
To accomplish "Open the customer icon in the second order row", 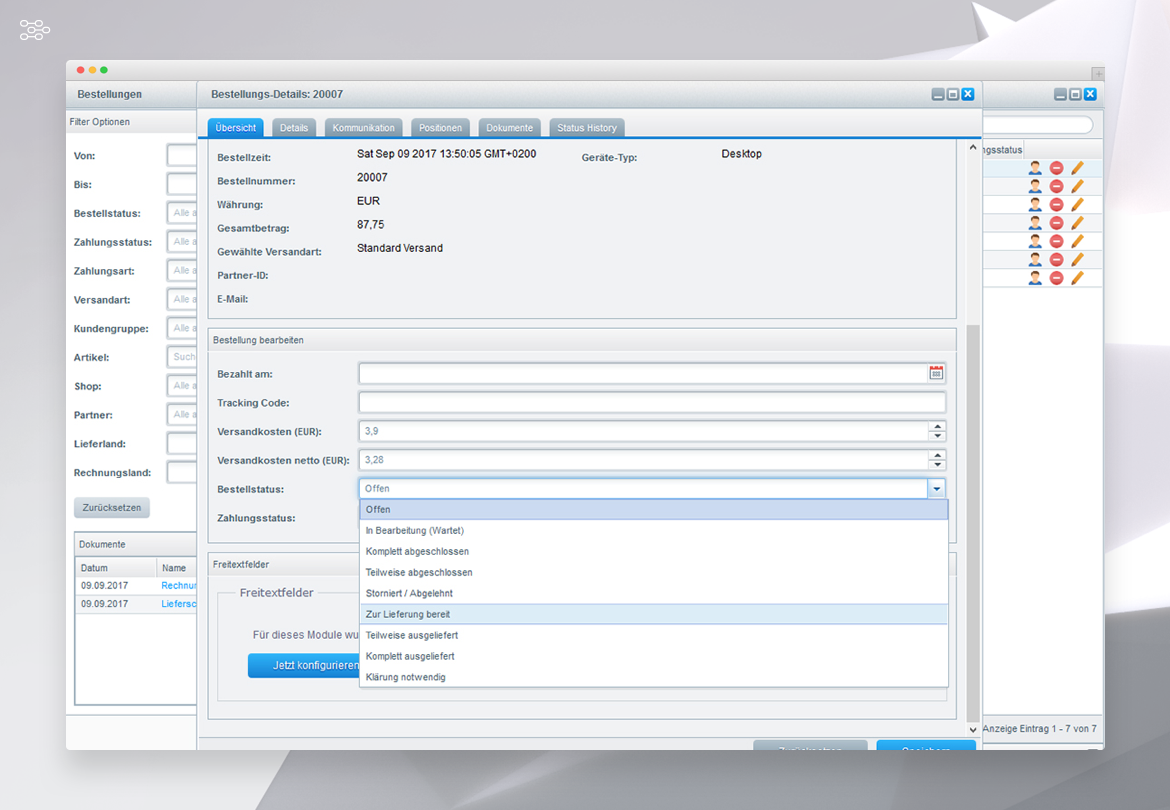I will 1035,186.
